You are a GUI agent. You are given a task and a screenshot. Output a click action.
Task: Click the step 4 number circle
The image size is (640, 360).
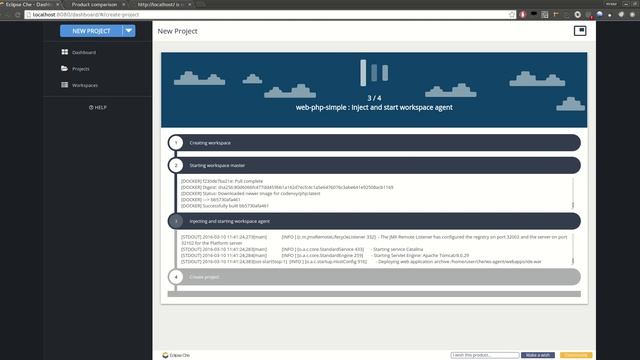click(x=176, y=277)
